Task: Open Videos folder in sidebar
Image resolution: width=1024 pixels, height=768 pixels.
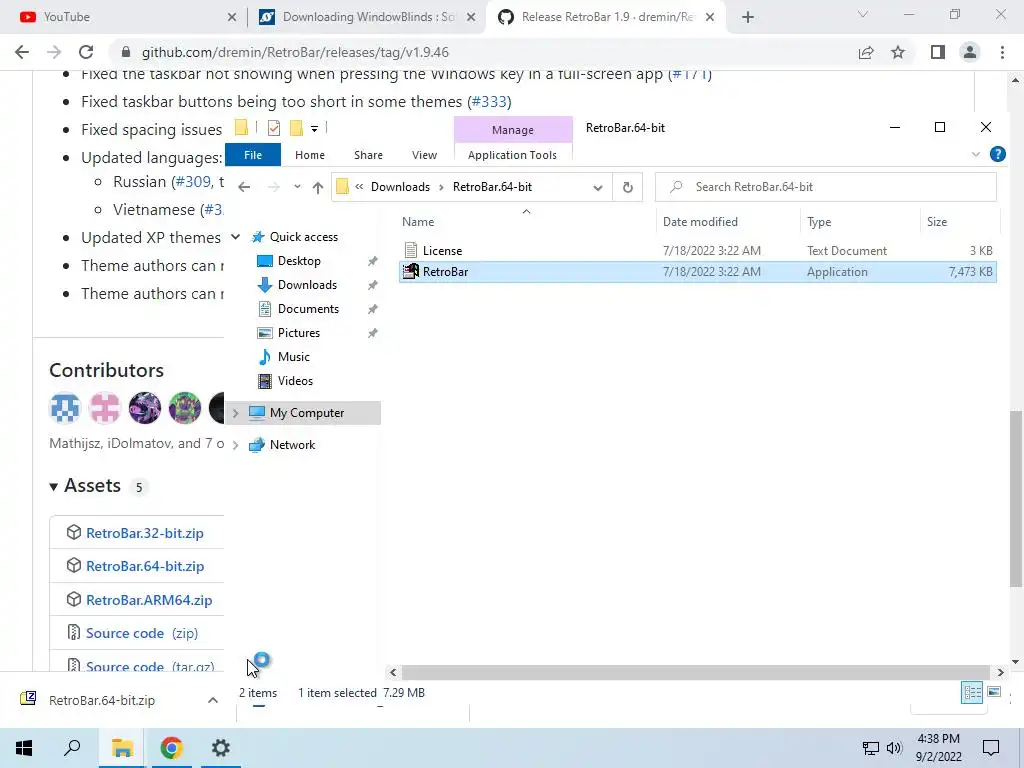Action: 295,381
